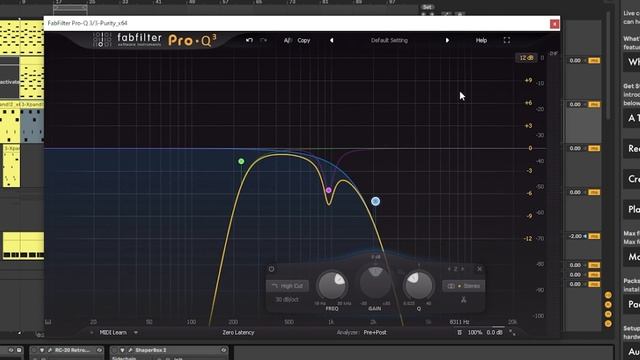Click Copy to copy A/B state
Viewport: 640px width, 360px height.
coord(304,40)
